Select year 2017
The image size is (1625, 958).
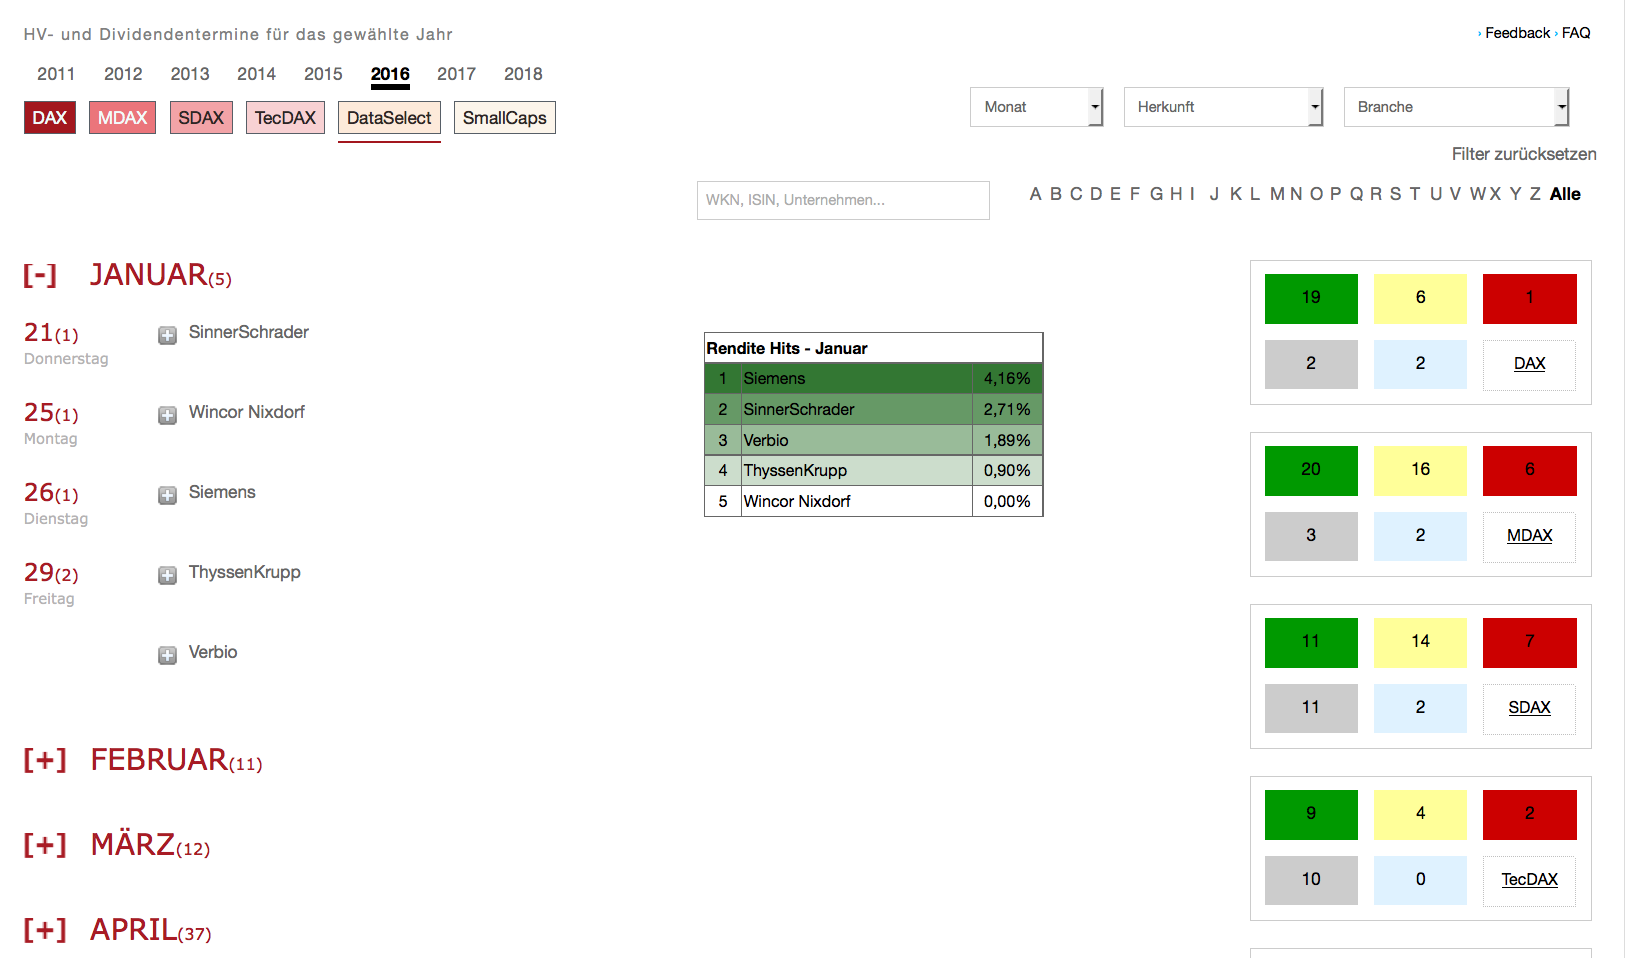tap(456, 74)
